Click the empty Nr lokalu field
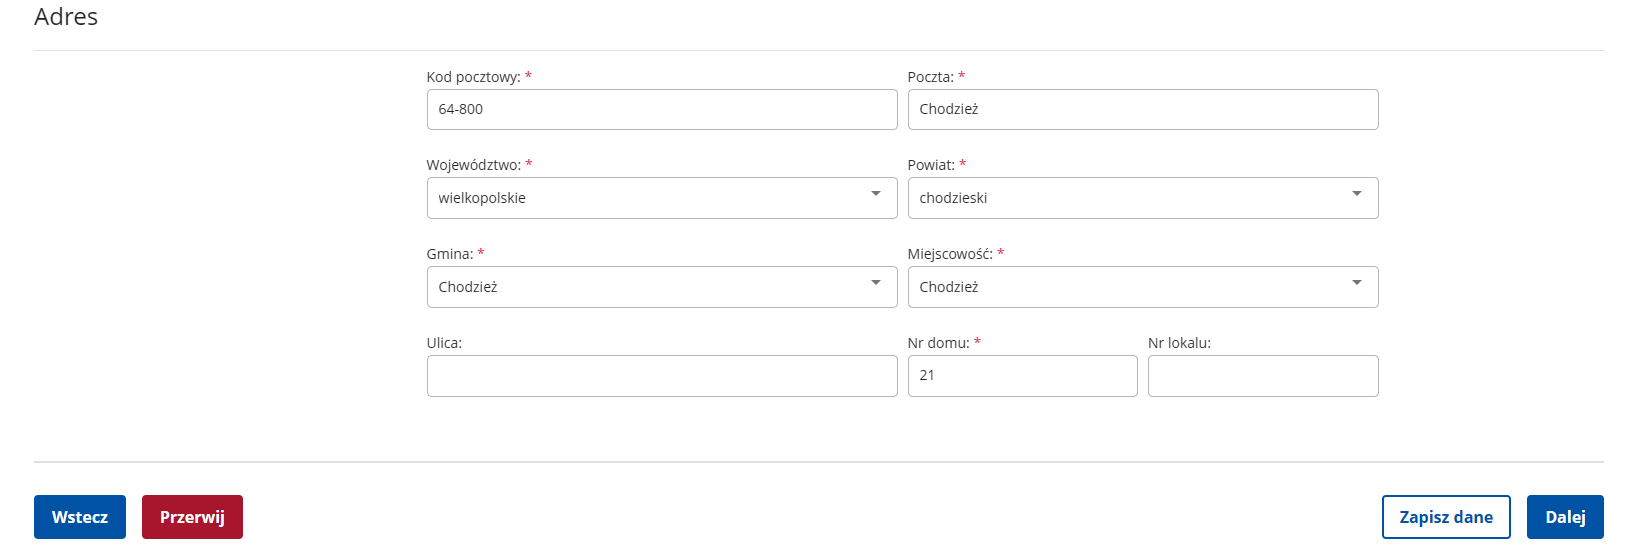1646x557 pixels. (x=1263, y=376)
